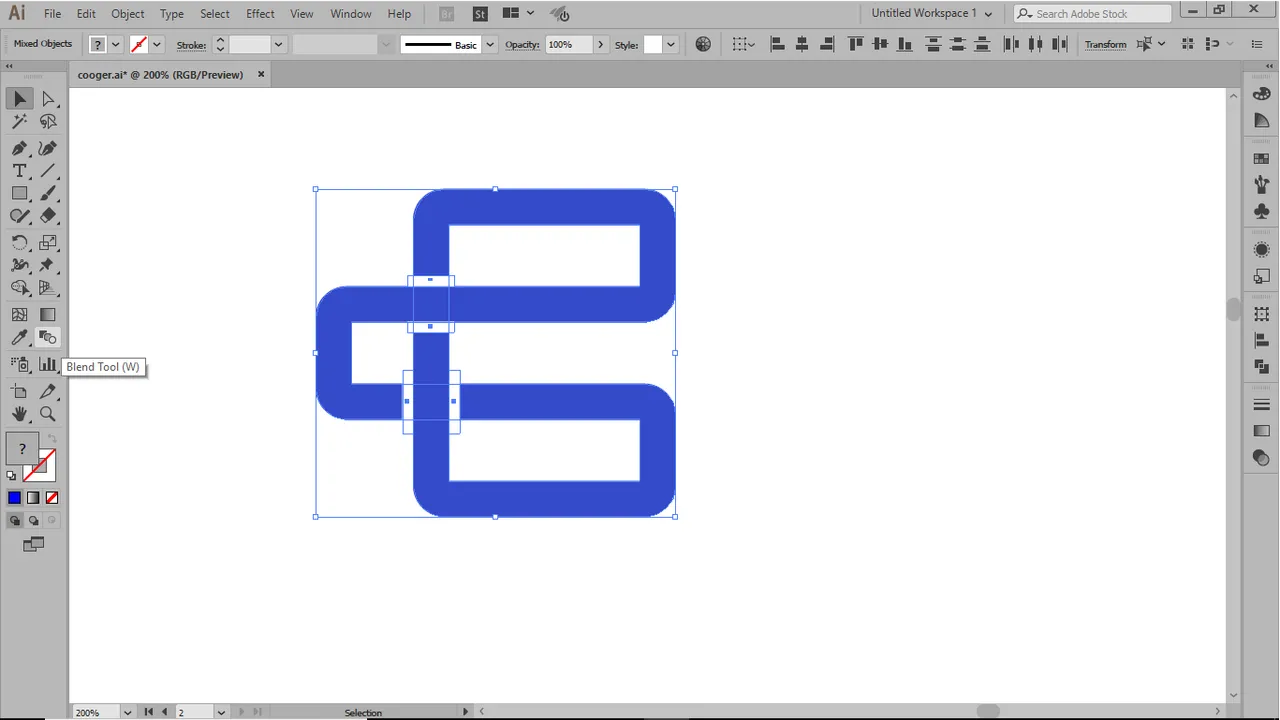Screen dimensions: 1280x720
Task: Choose the Eraser tool
Action: pos(48,216)
